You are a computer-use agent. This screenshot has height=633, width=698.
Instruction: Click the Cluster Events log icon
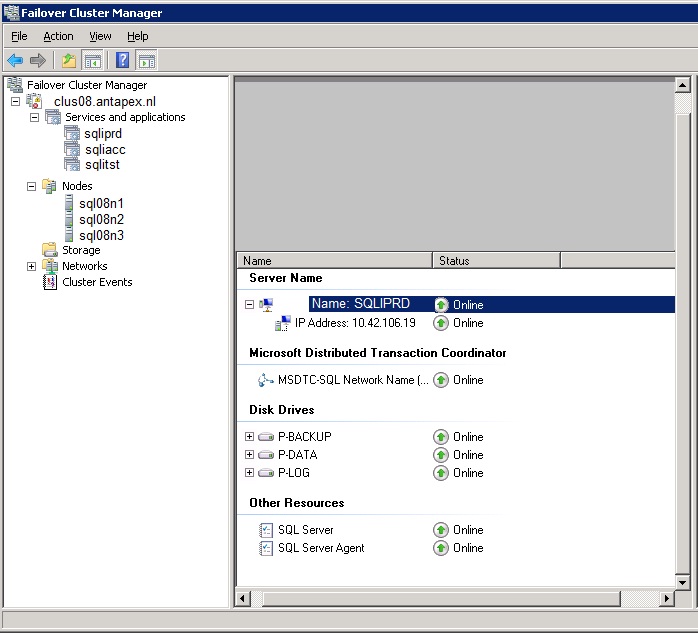coord(50,282)
